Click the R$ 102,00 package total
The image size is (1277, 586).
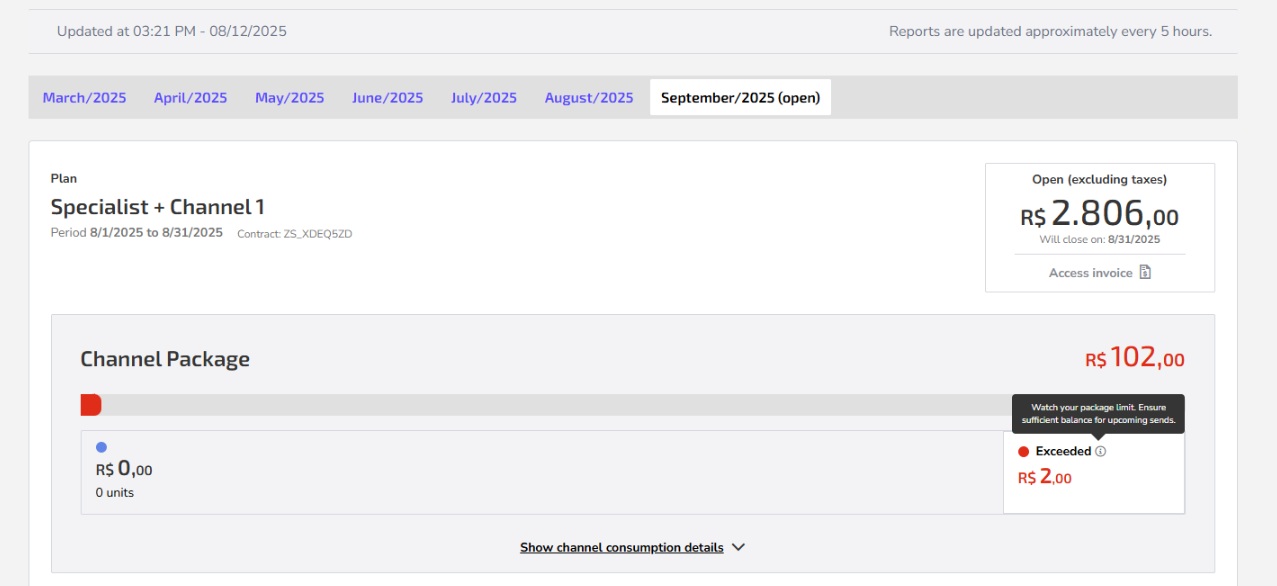pos(1135,357)
